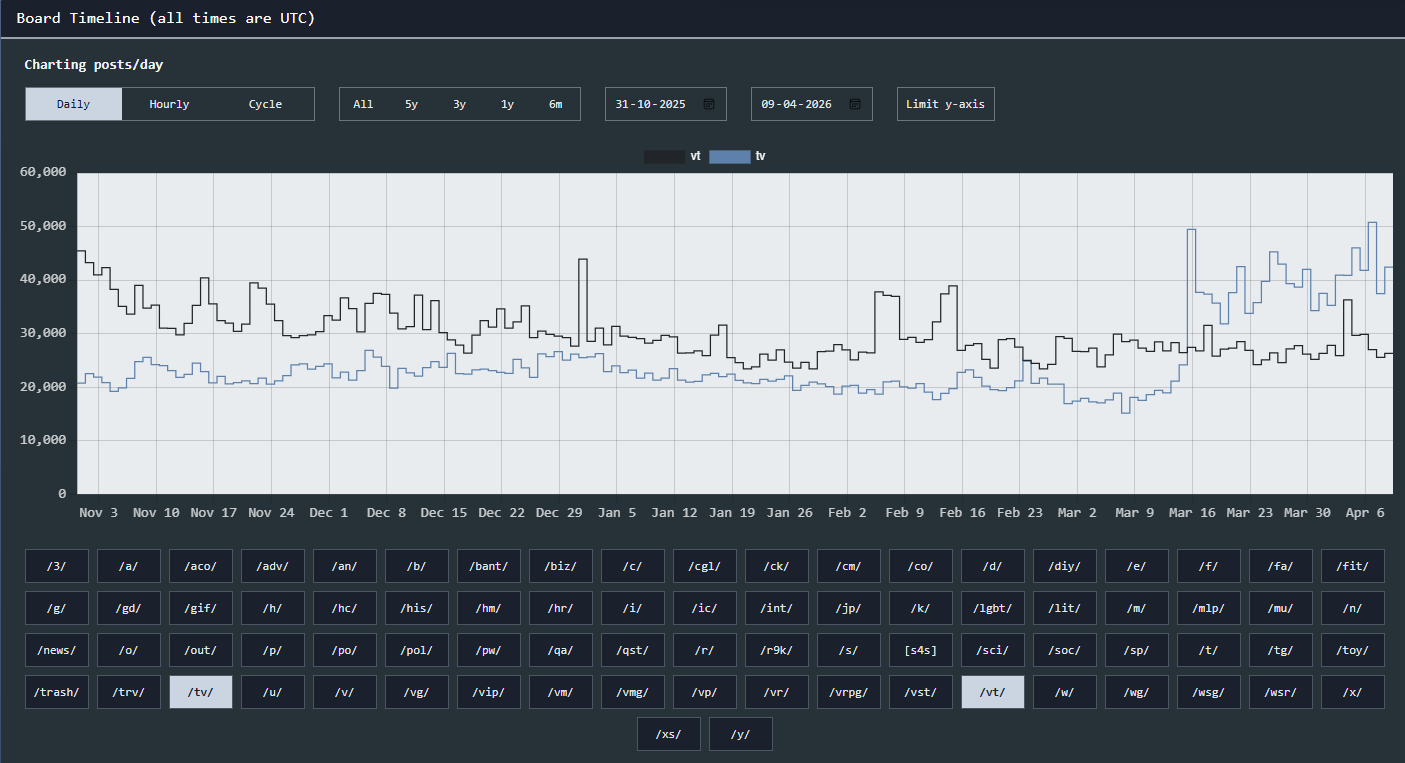Toggle the [s4s] board

pos(921,650)
